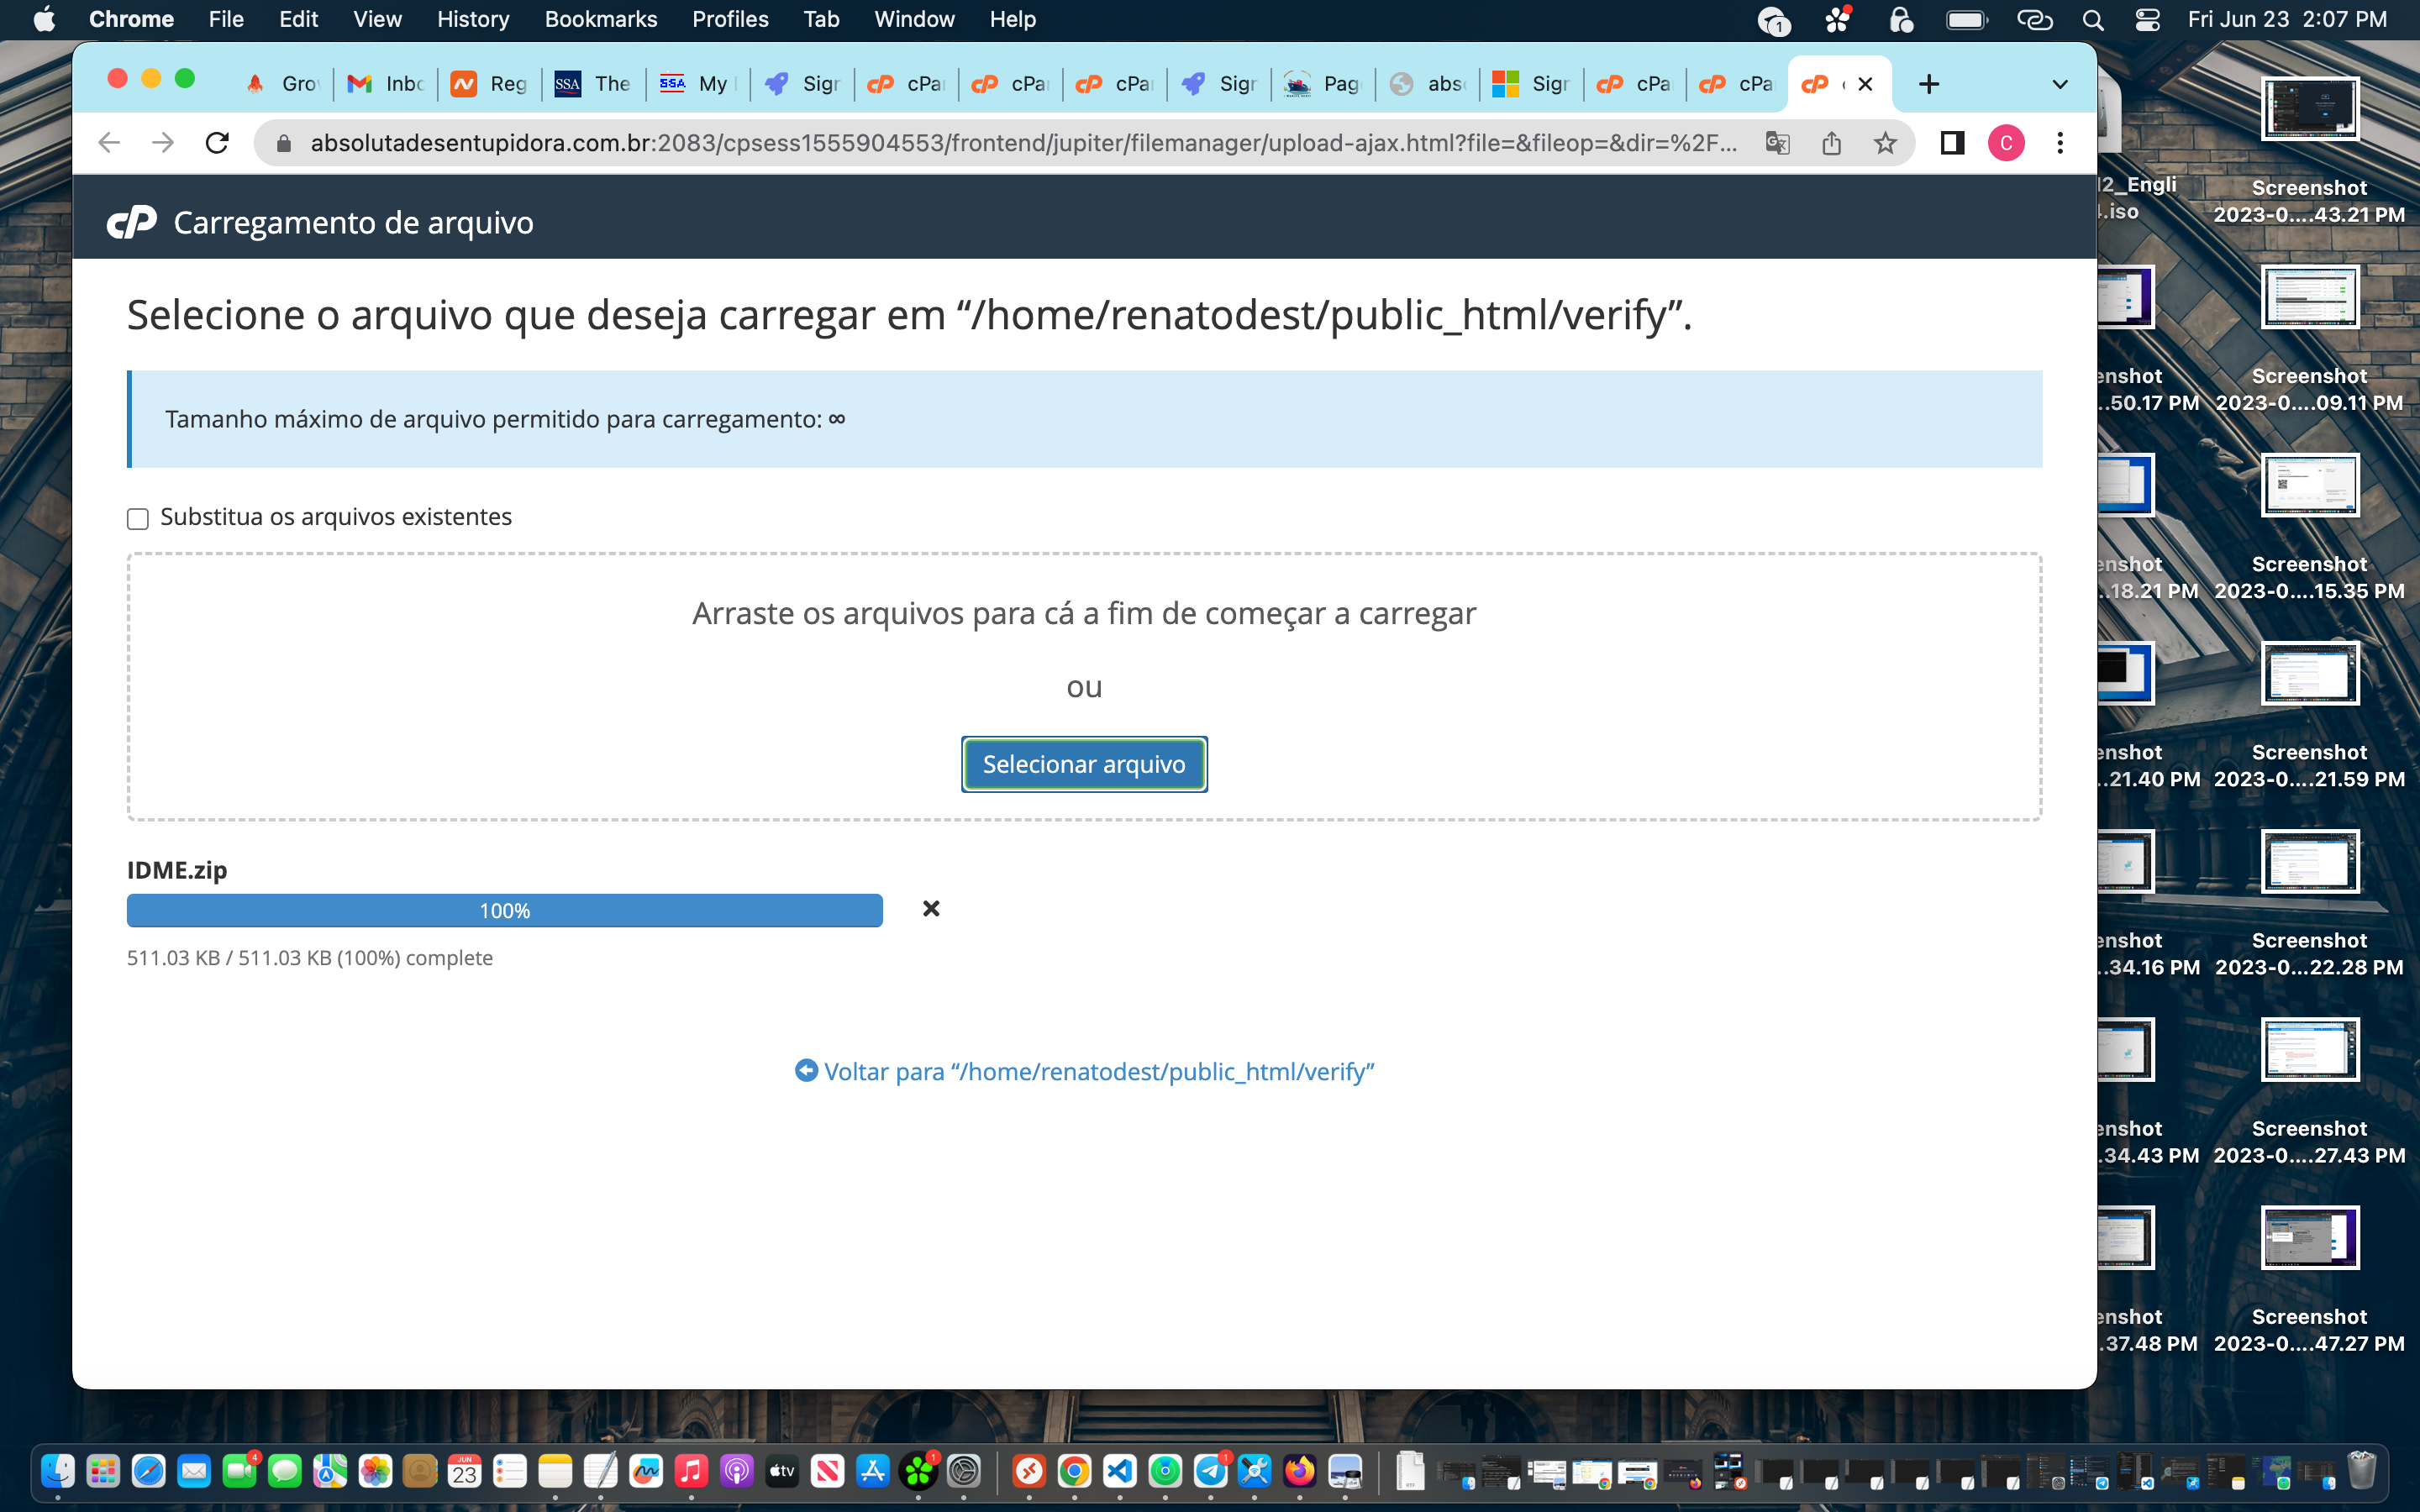Image resolution: width=2420 pixels, height=1512 pixels.
Task: Open the Edit menu
Action: pyautogui.click(x=298, y=19)
